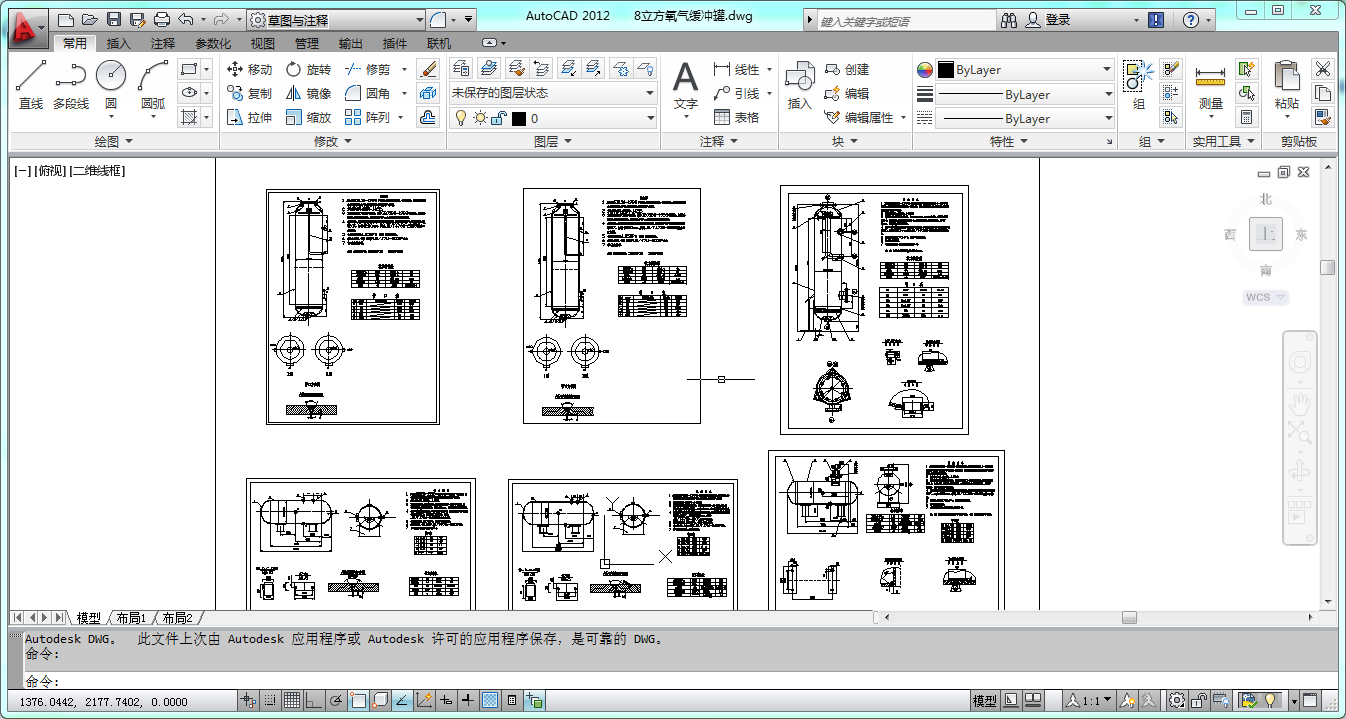The image size is (1346, 719).
Task: Choose the Move (移动) command
Action: [x=250, y=69]
